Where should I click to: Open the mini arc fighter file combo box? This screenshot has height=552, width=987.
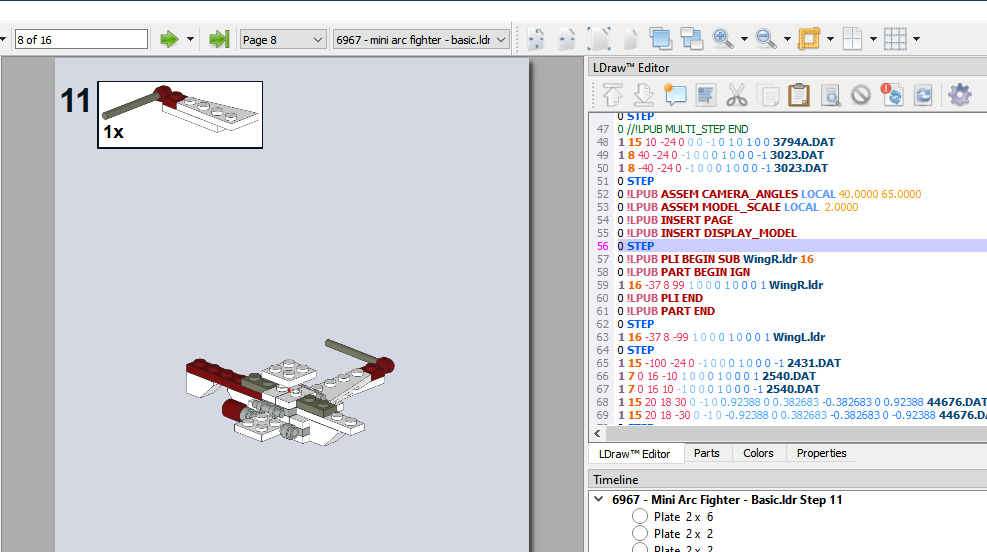point(420,40)
